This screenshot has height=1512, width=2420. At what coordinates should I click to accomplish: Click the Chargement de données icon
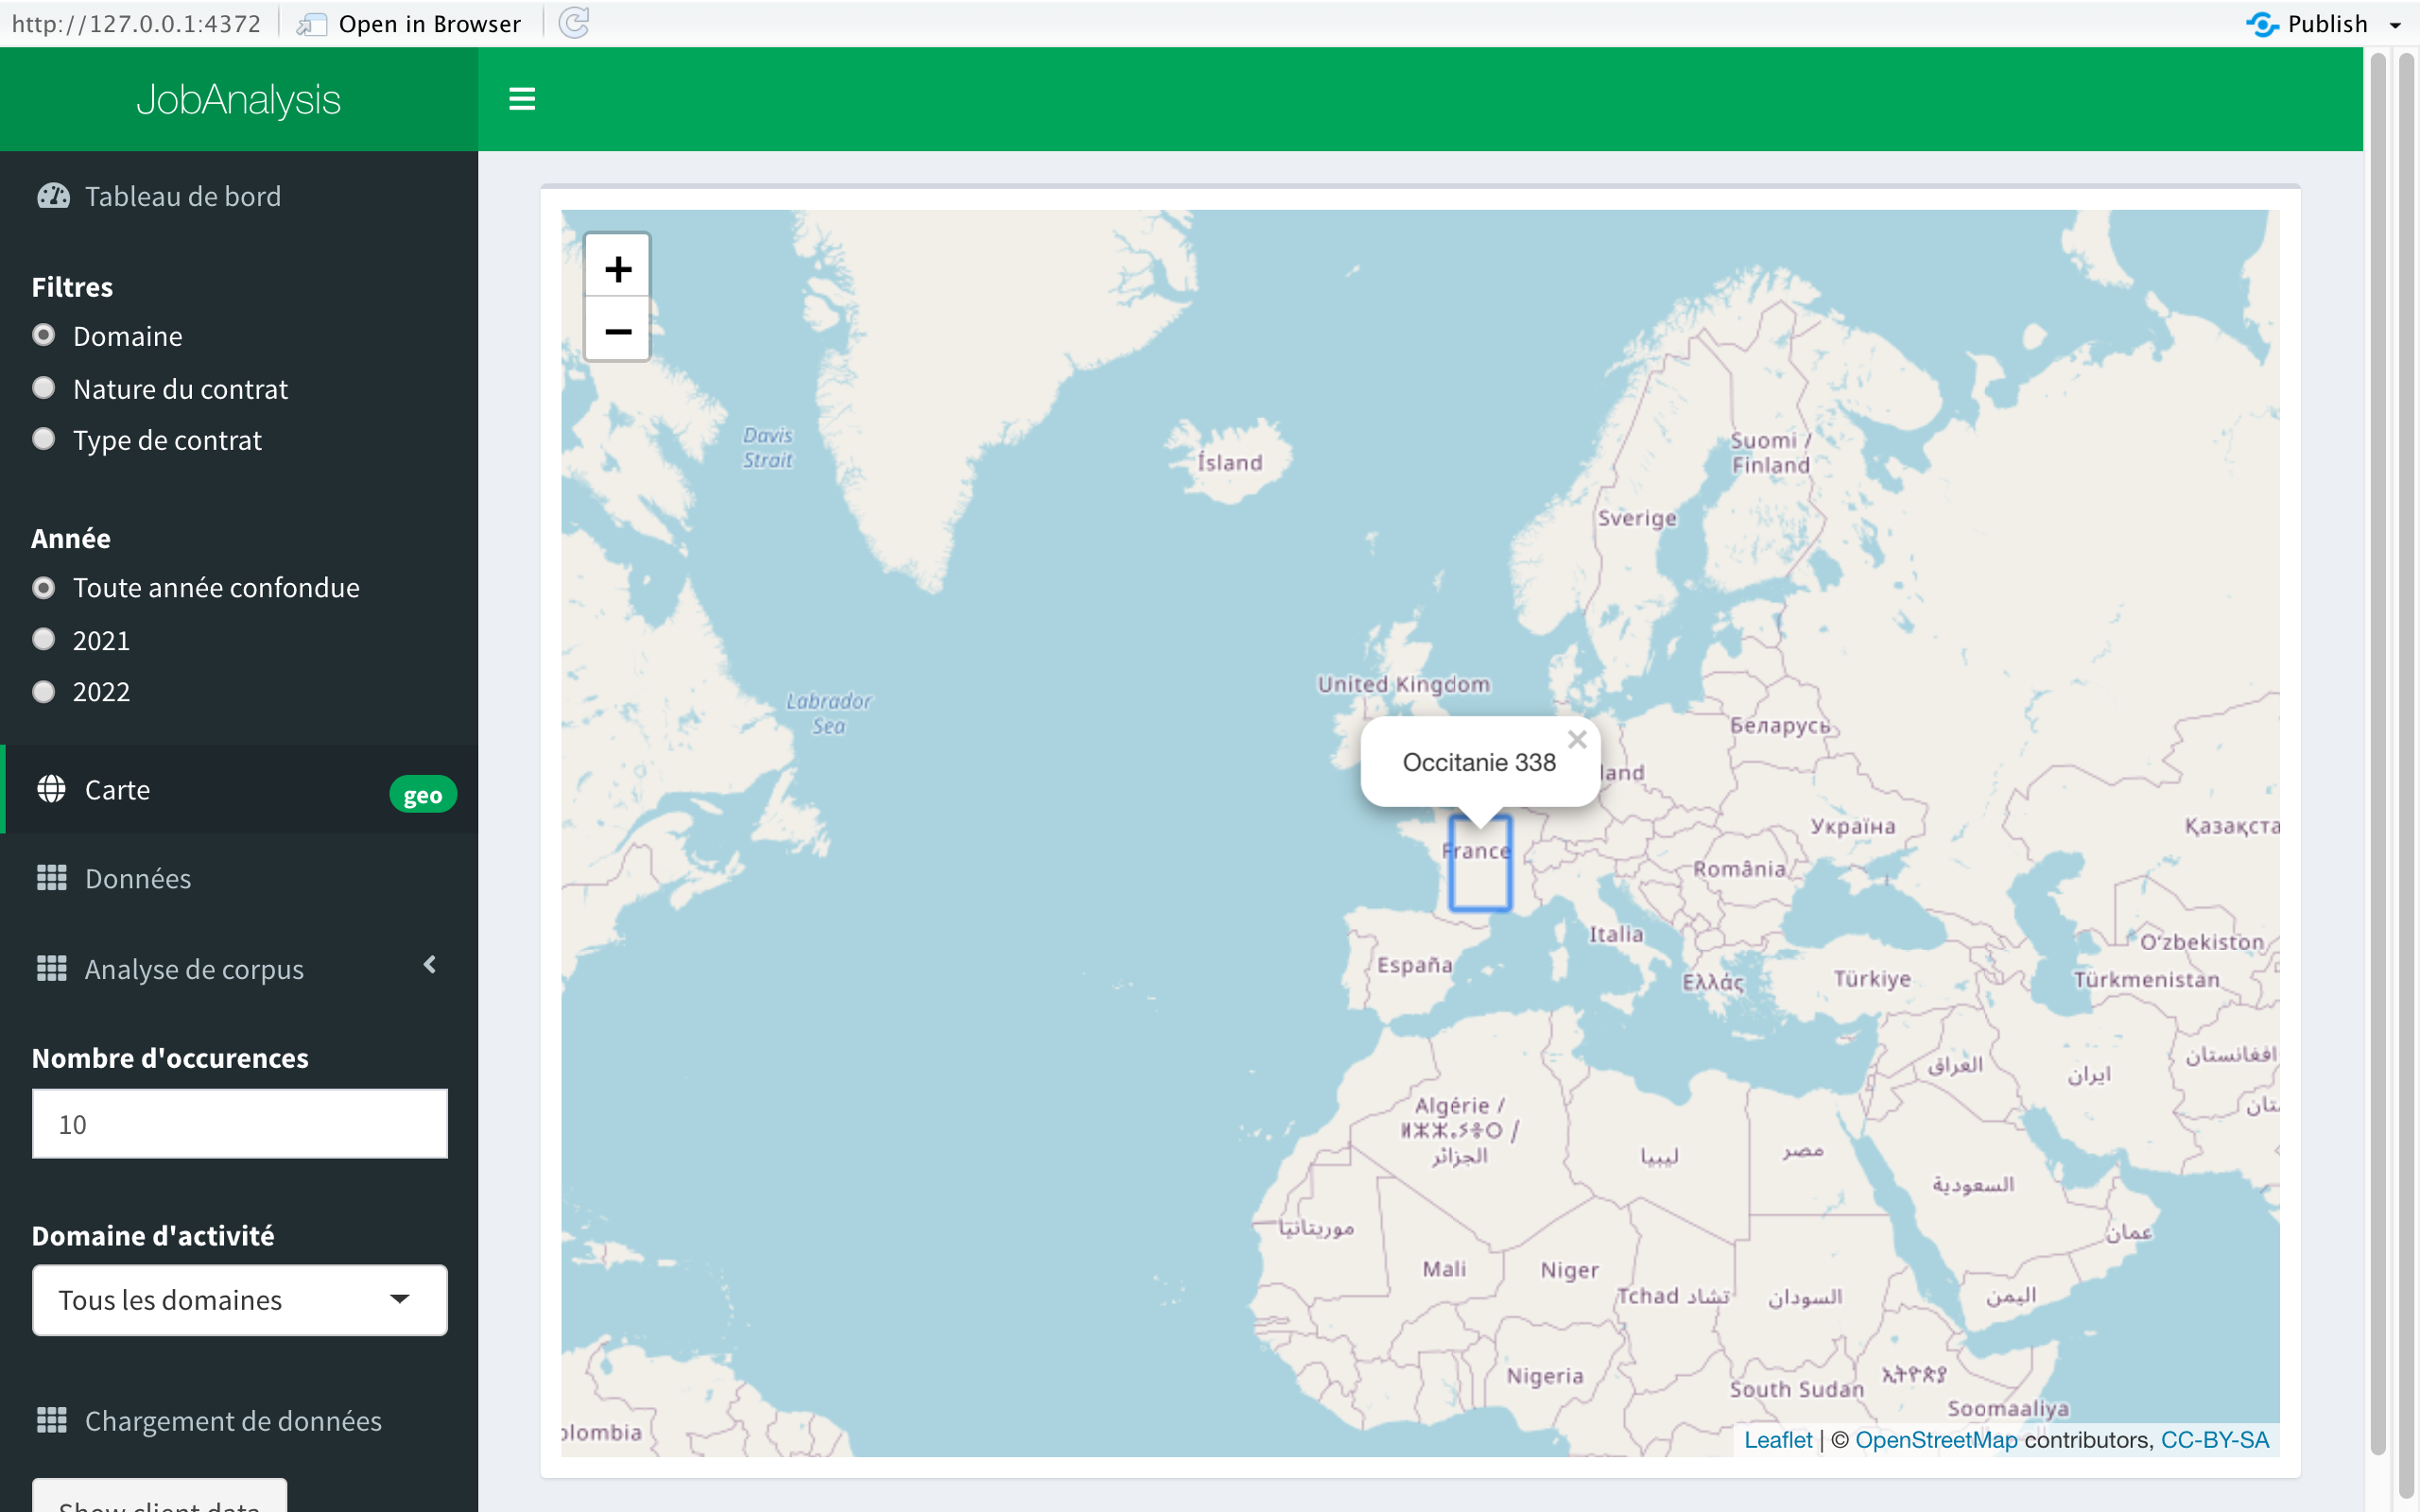(x=53, y=1419)
